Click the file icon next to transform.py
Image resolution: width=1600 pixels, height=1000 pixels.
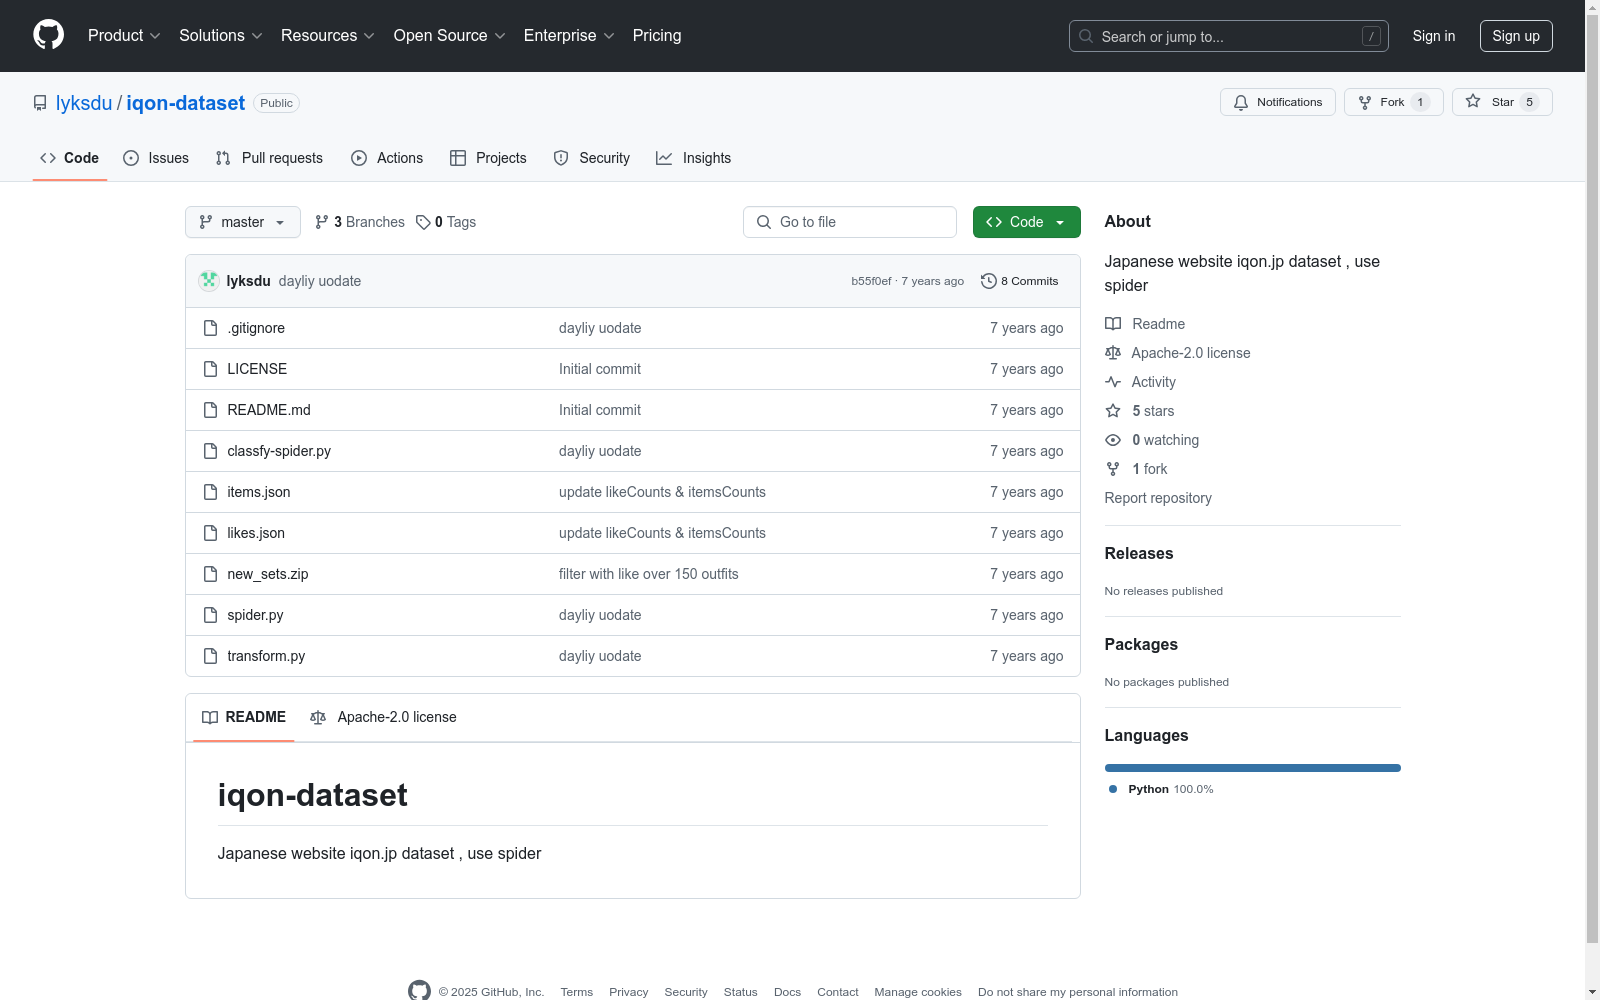click(x=210, y=656)
